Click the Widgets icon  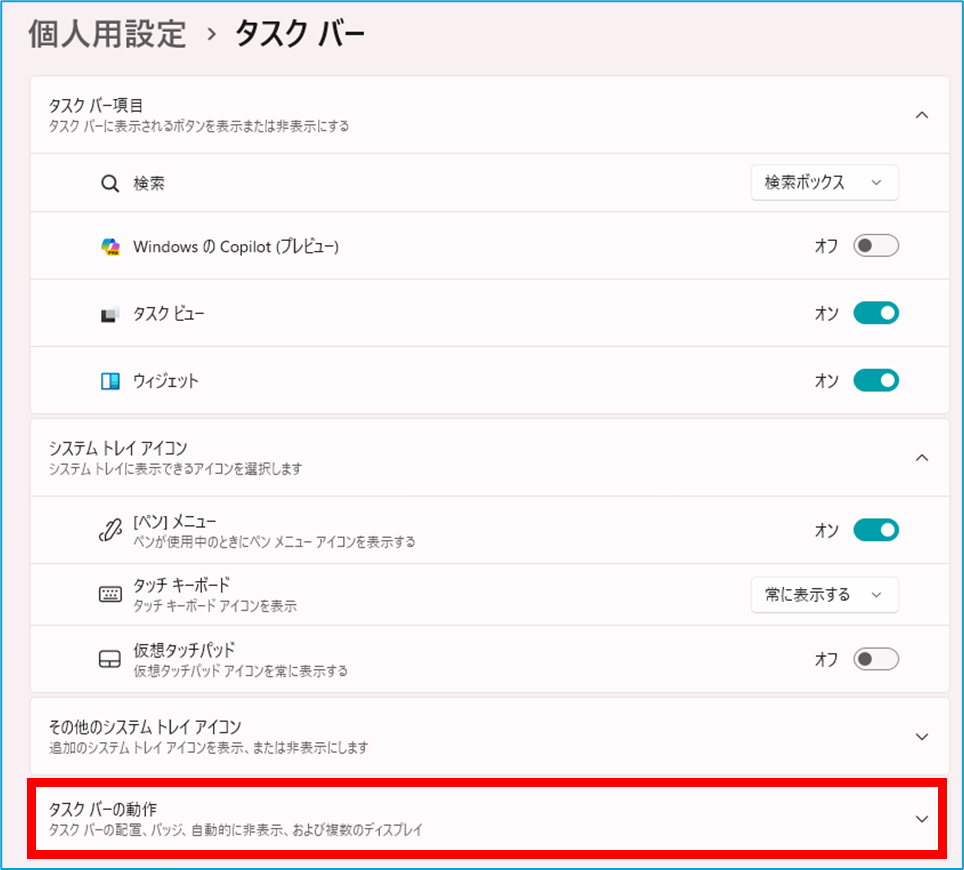[x=110, y=381]
